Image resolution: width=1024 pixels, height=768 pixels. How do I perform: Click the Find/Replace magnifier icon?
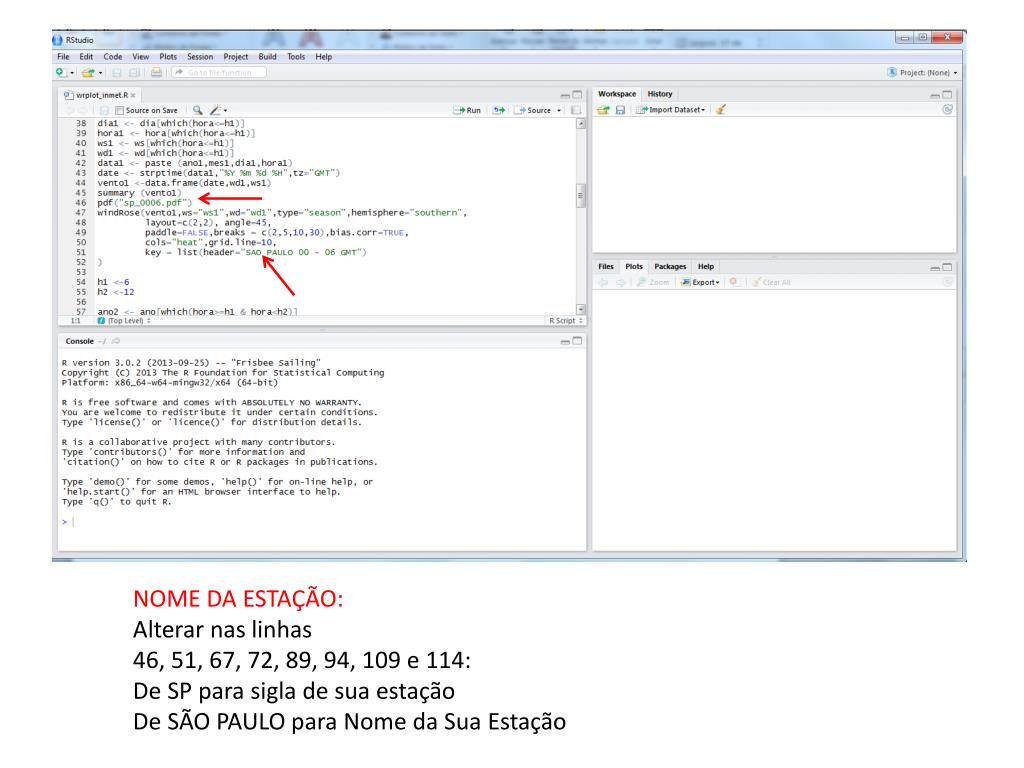pos(197,110)
